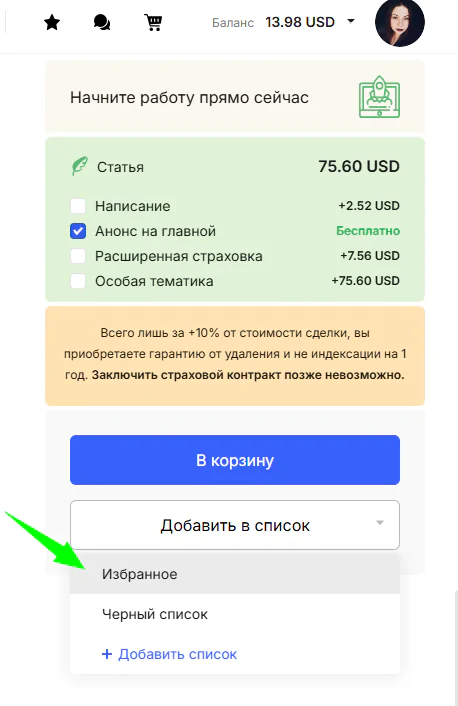Image resolution: width=458 pixels, height=706 pixels.
Task: Enable the Написание checkbox
Action: (78, 206)
